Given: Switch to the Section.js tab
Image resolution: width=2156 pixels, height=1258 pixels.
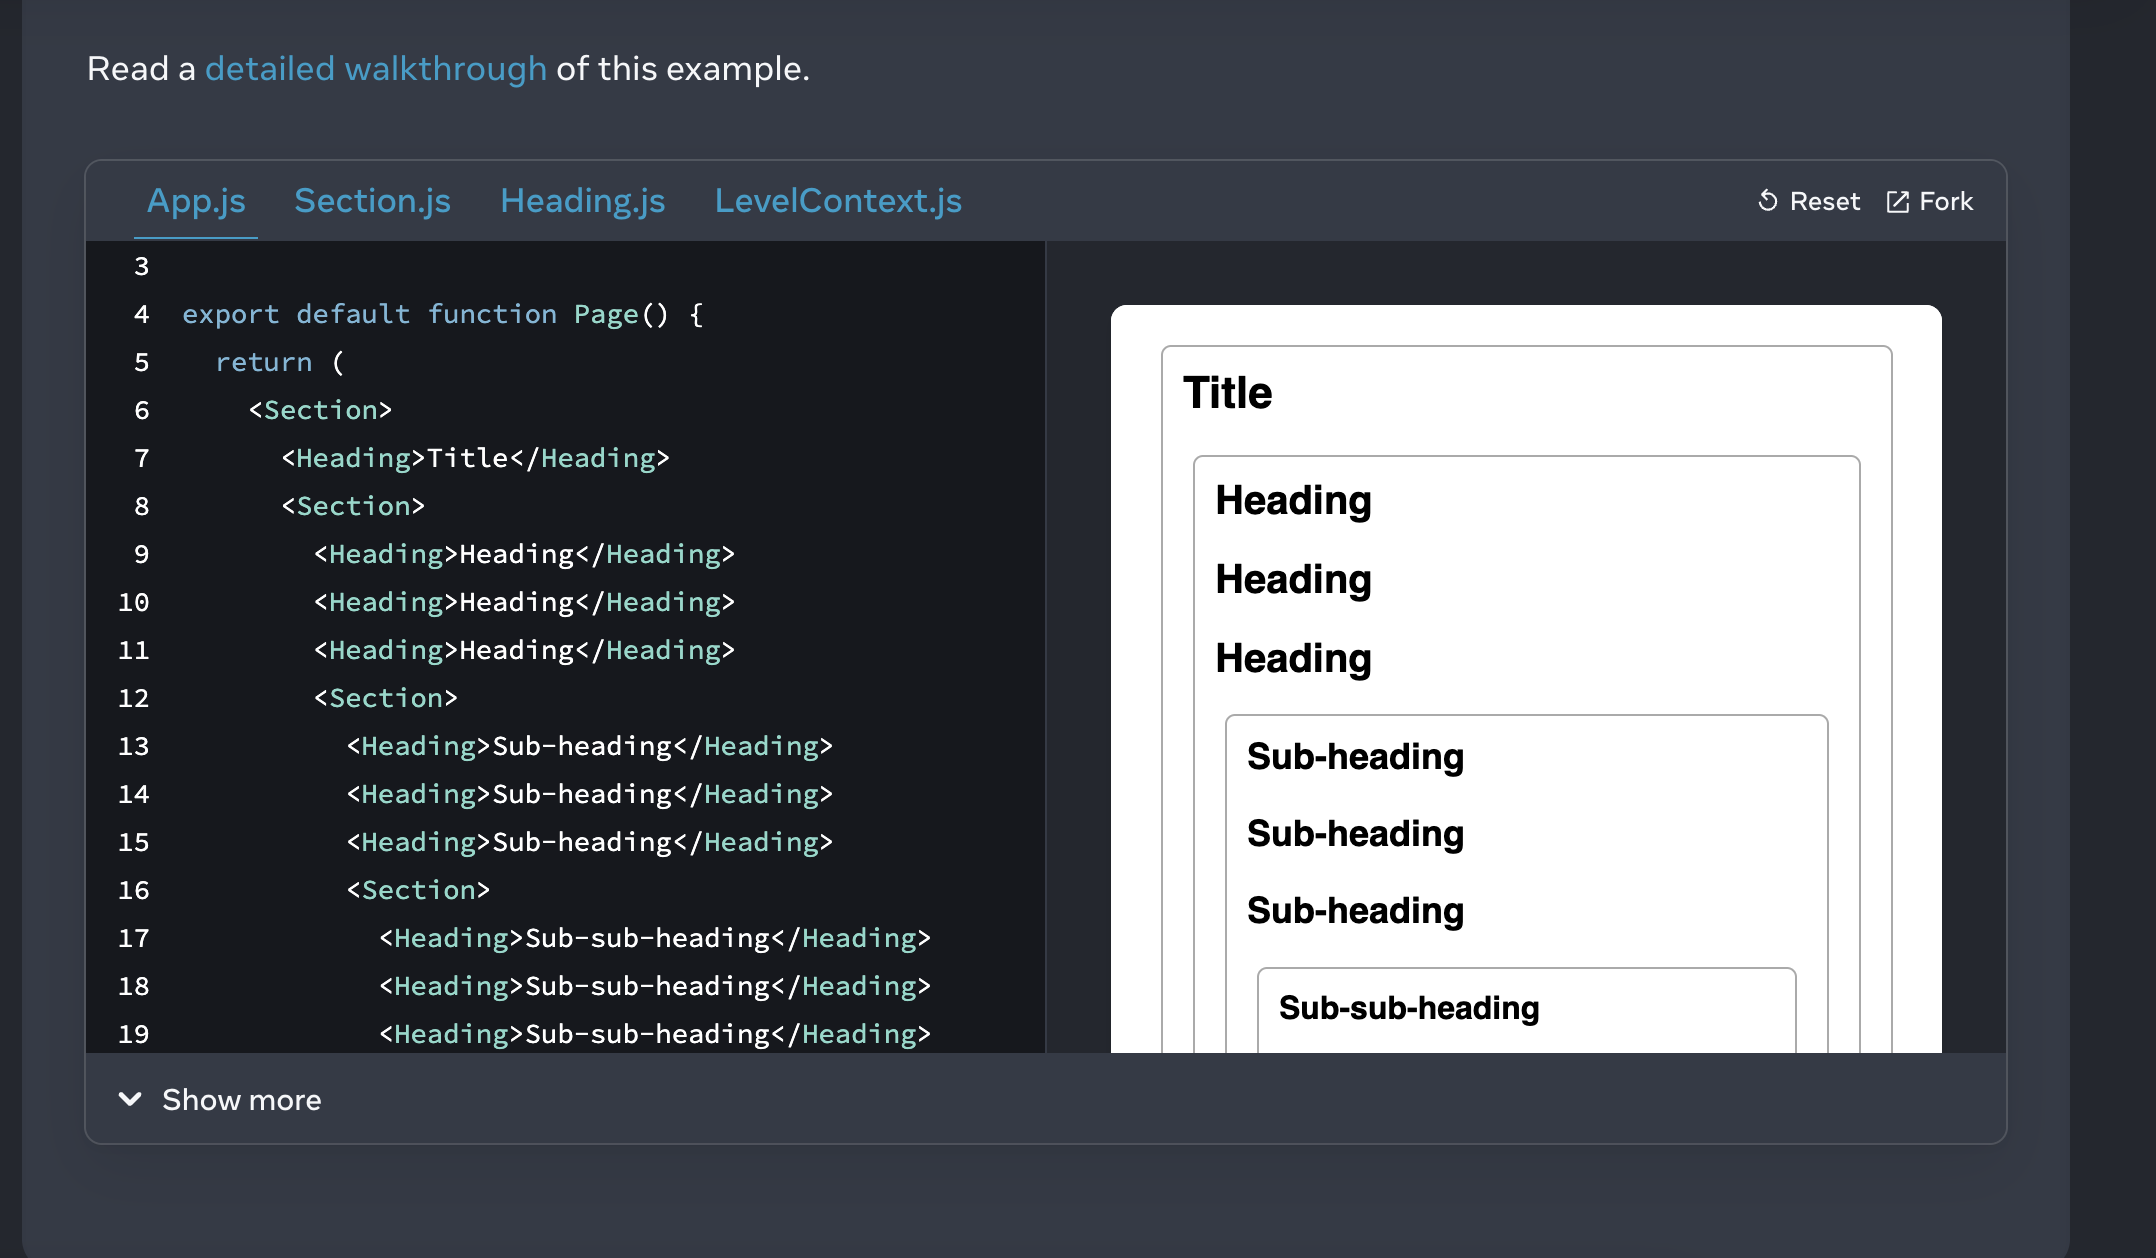Looking at the screenshot, I should click(x=372, y=201).
